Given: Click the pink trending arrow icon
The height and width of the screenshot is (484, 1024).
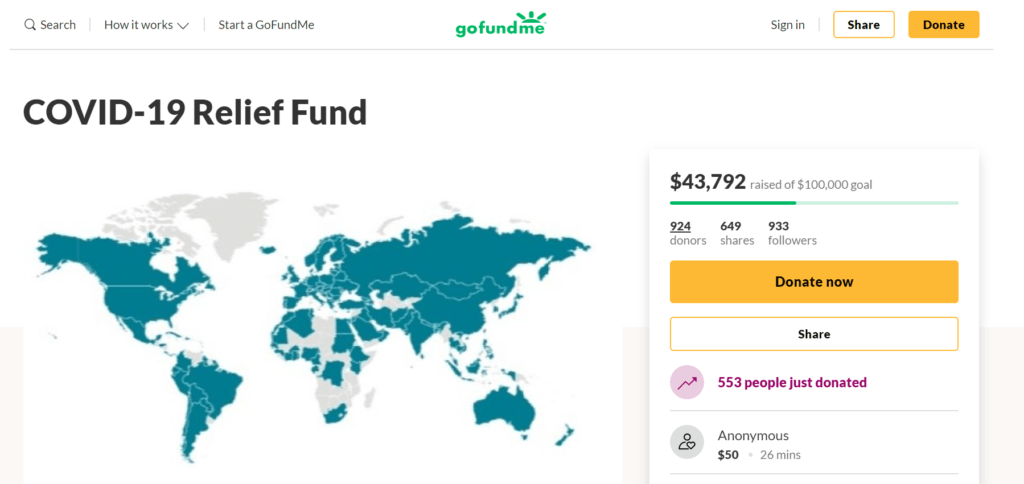Looking at the screenshot, I should pos(687,382).
